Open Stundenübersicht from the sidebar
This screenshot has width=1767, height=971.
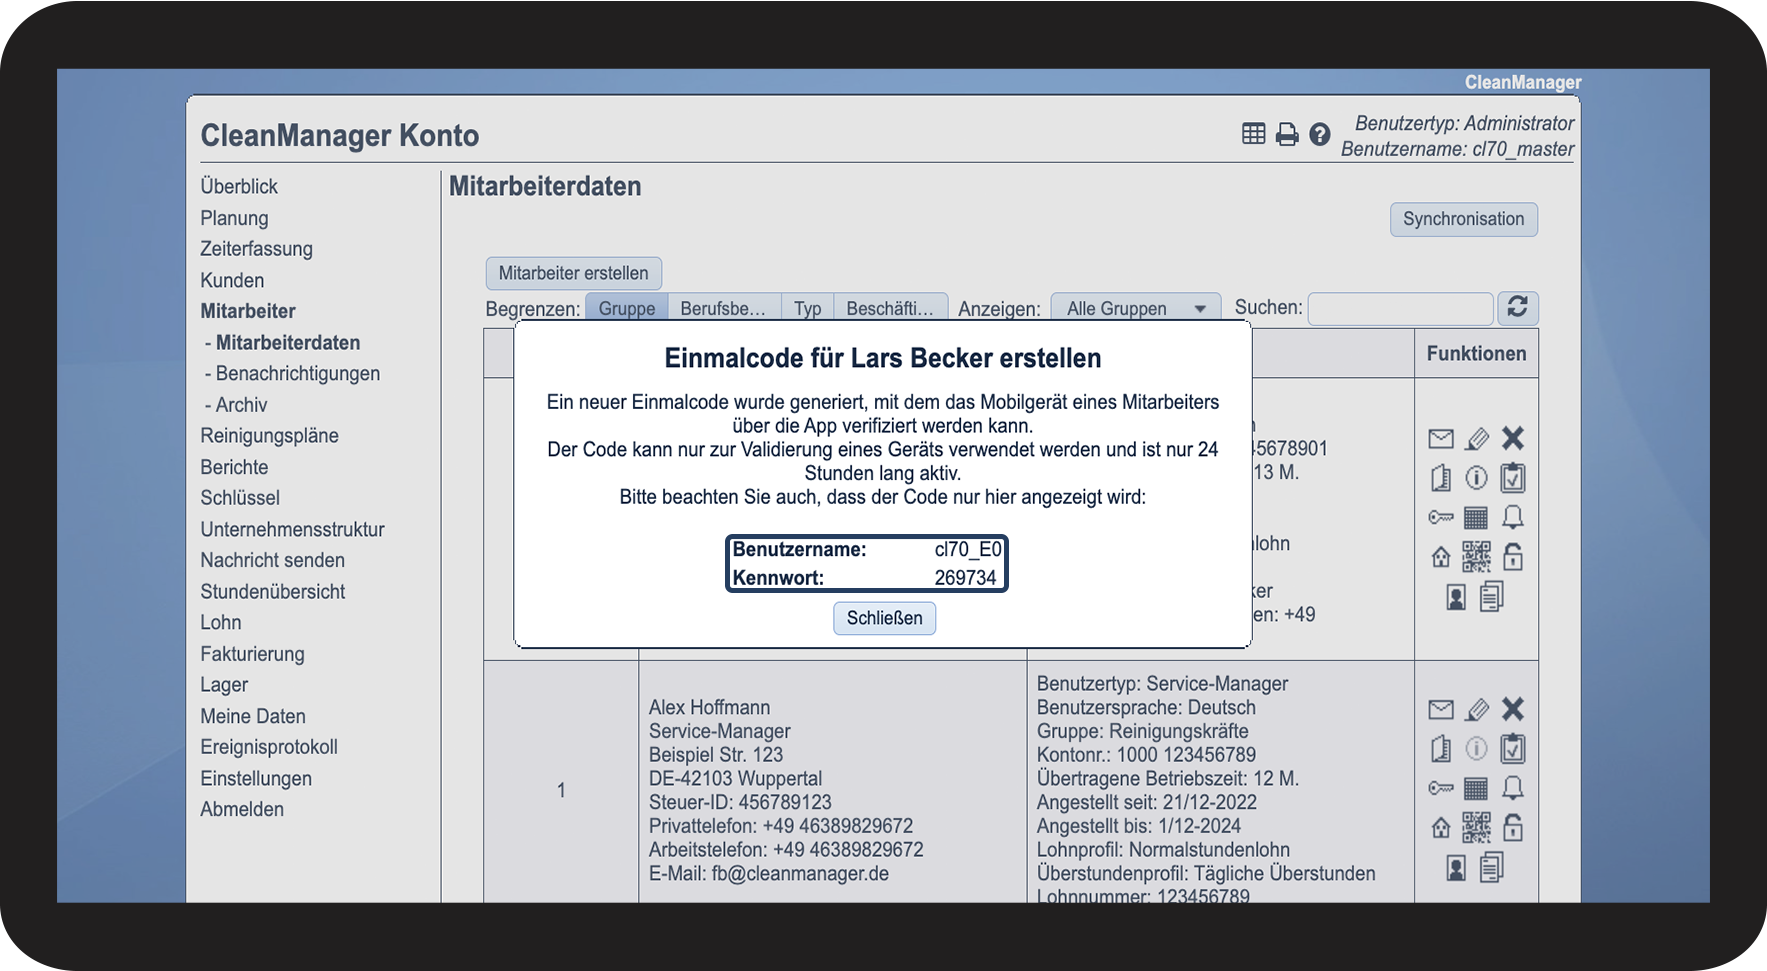272,592
